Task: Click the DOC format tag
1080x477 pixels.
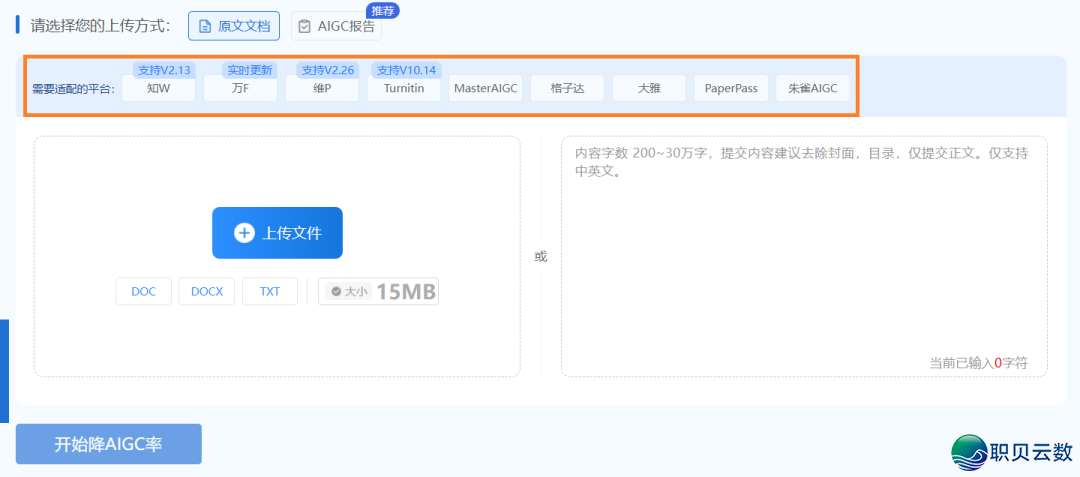Action: pos(143,291)
